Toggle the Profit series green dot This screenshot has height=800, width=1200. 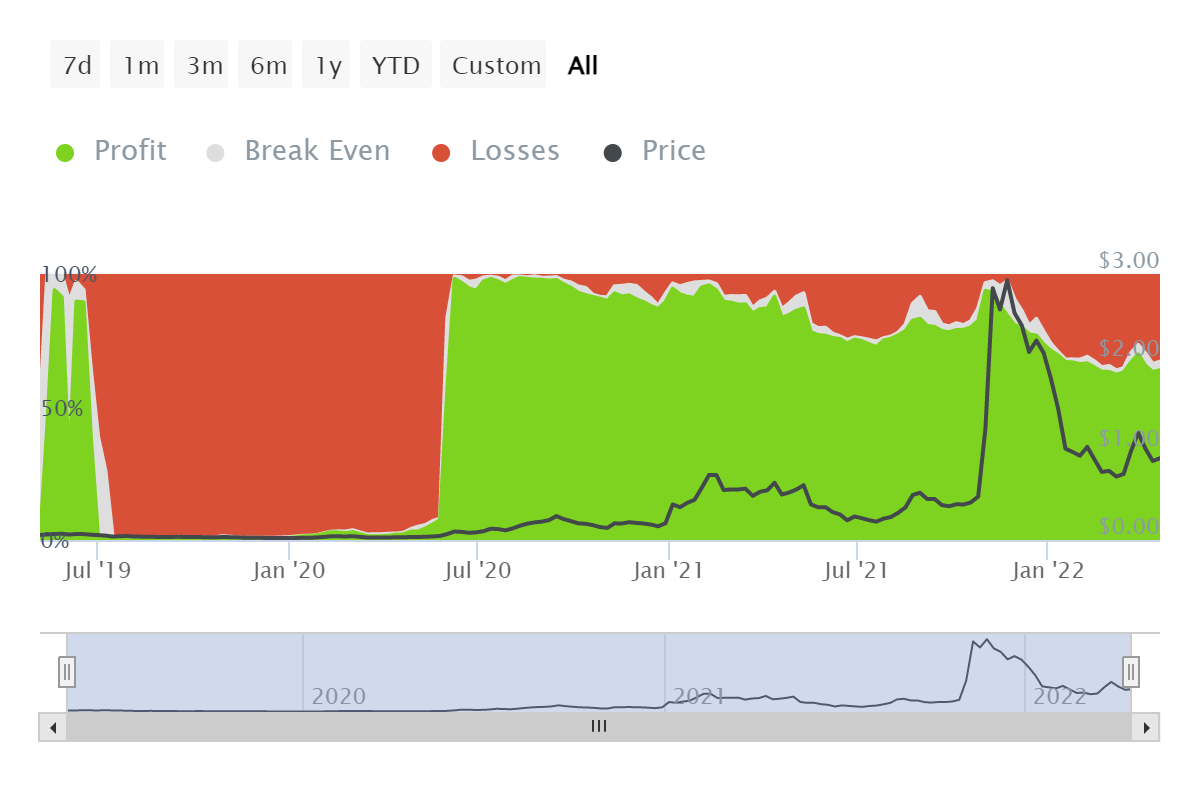[66, 152]
